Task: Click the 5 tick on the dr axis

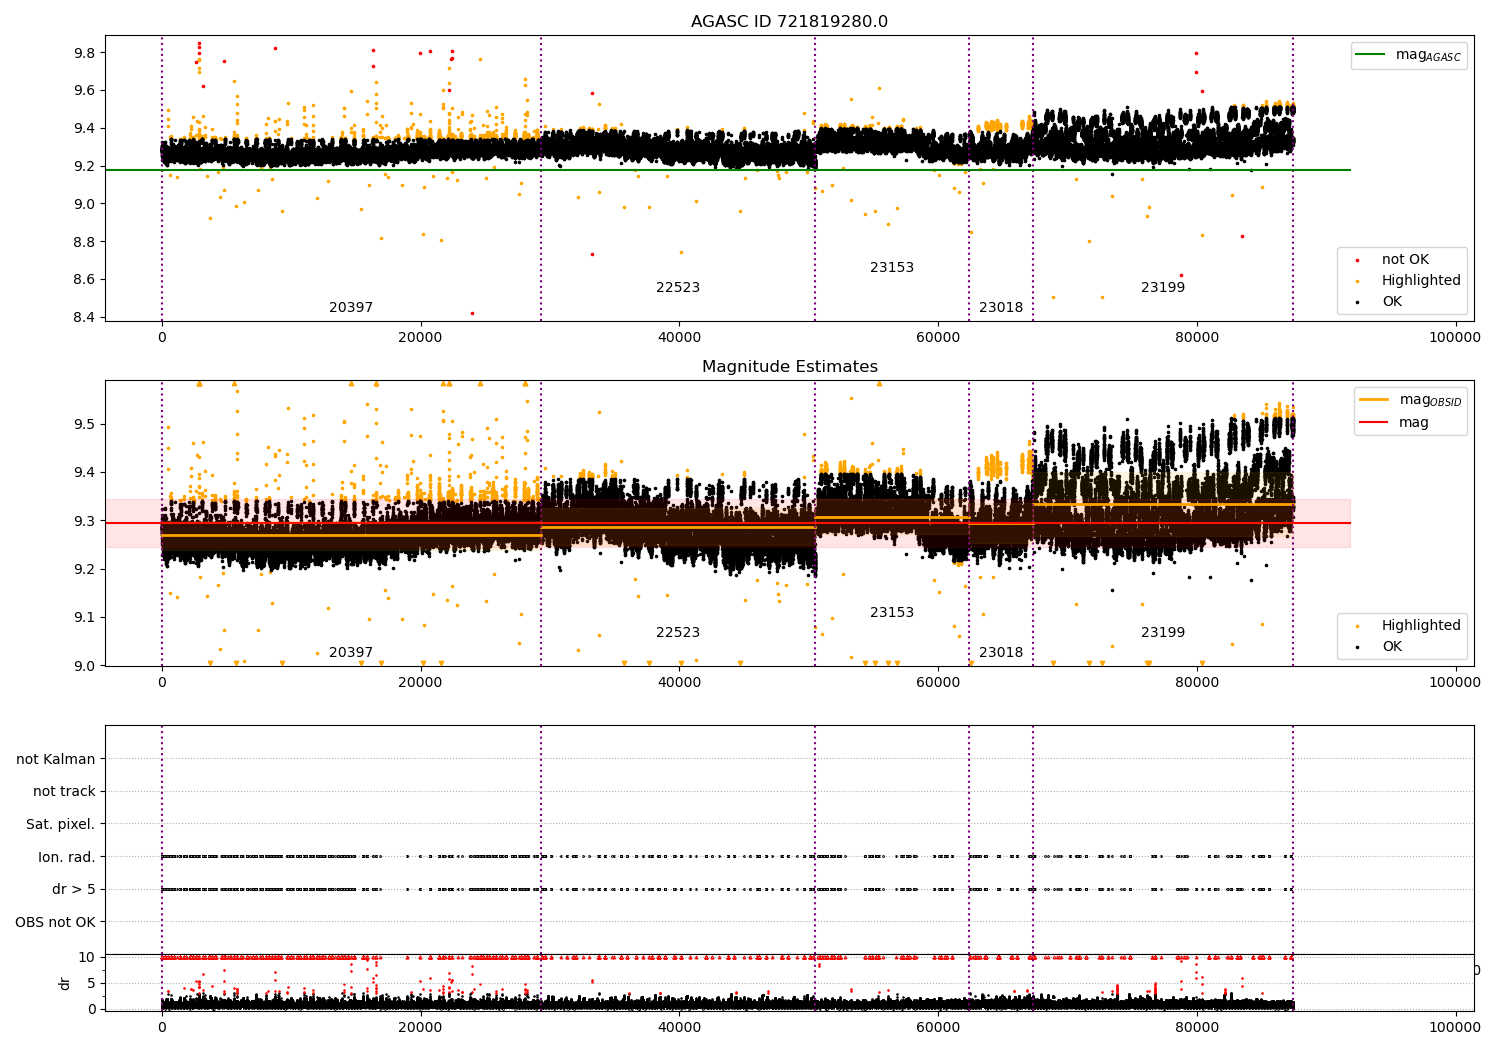Action: coord(92,983)
